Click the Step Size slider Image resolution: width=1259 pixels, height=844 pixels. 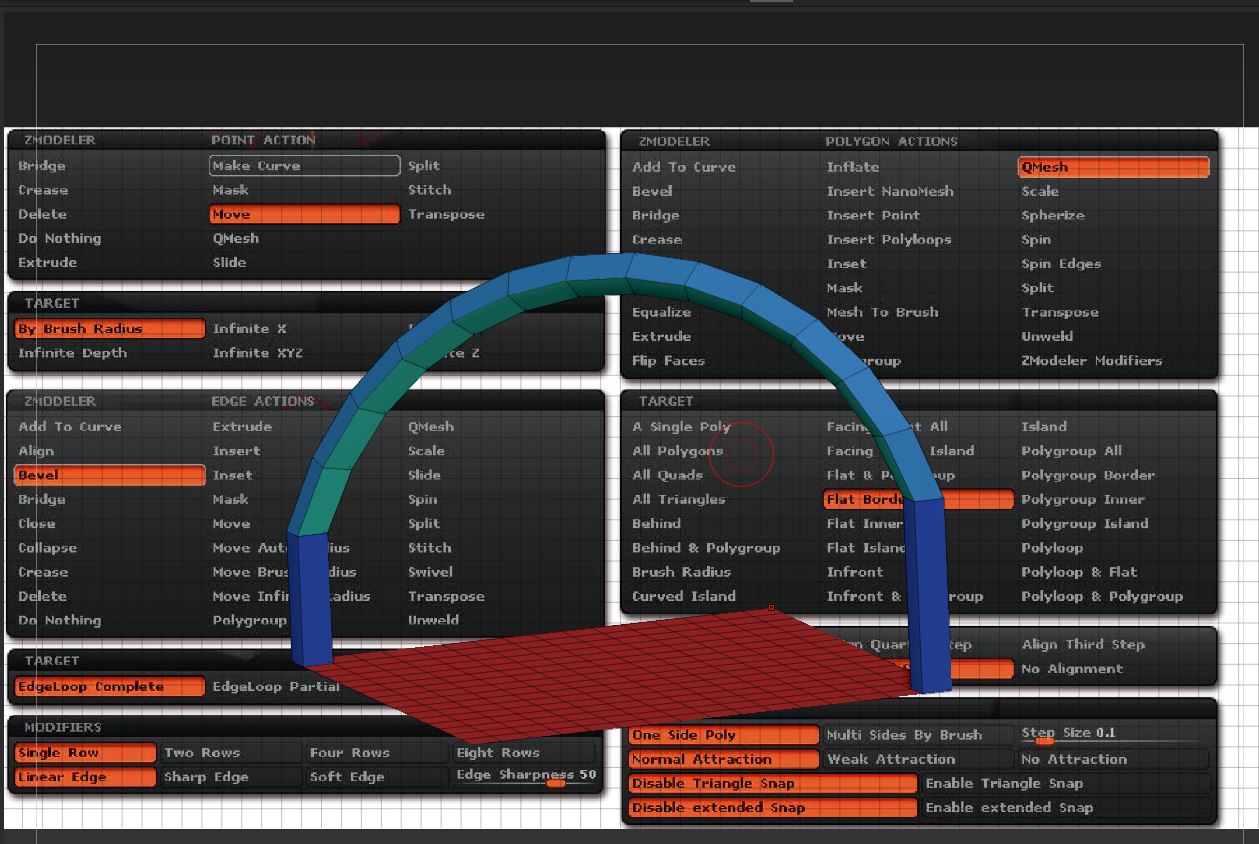[x=1044, y=741]
